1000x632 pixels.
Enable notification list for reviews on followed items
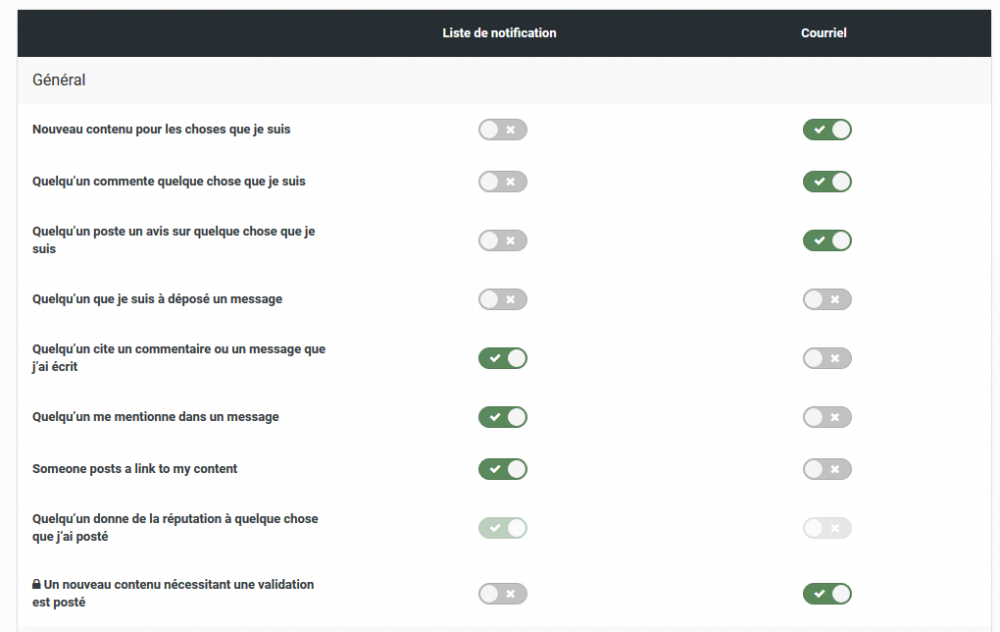point(502,241)
